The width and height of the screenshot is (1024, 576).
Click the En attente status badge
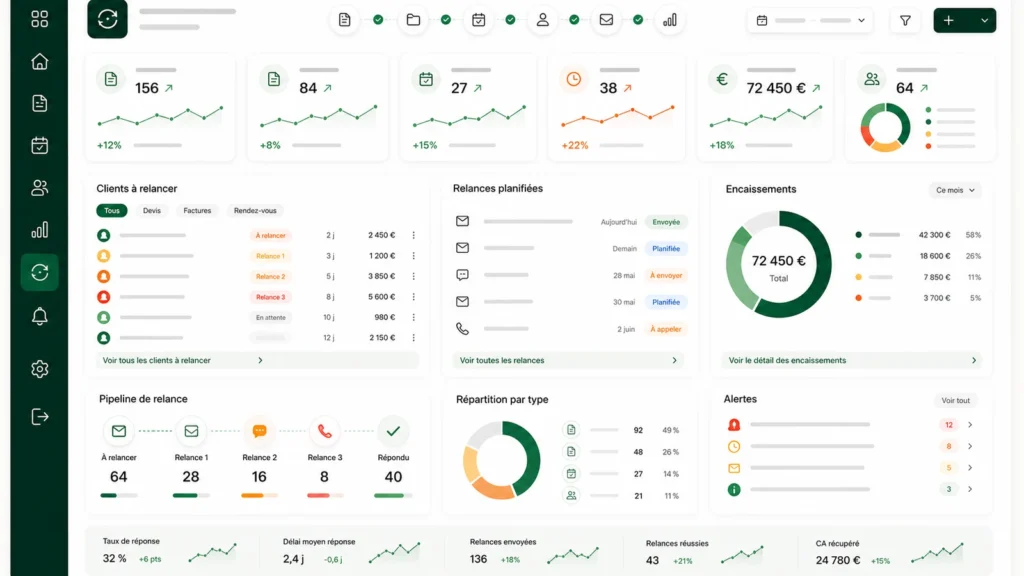270,317
